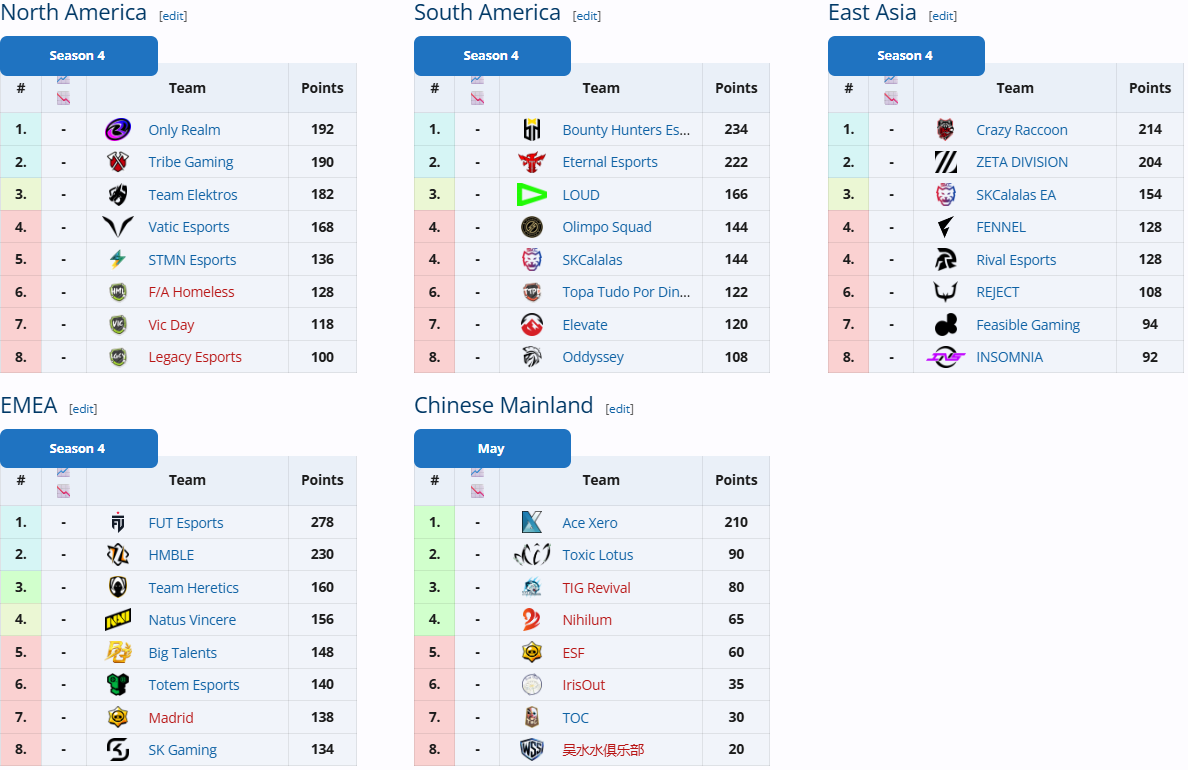
Task: Click the Crazy Raccoon team logo
Action: (946, 130)
